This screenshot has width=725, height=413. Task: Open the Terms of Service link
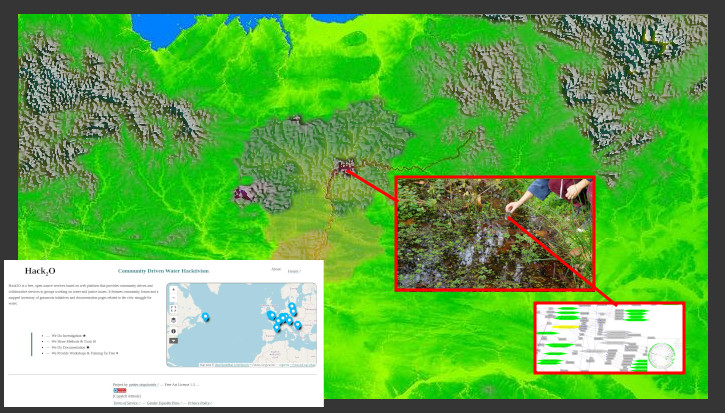[x=126, y=403]
